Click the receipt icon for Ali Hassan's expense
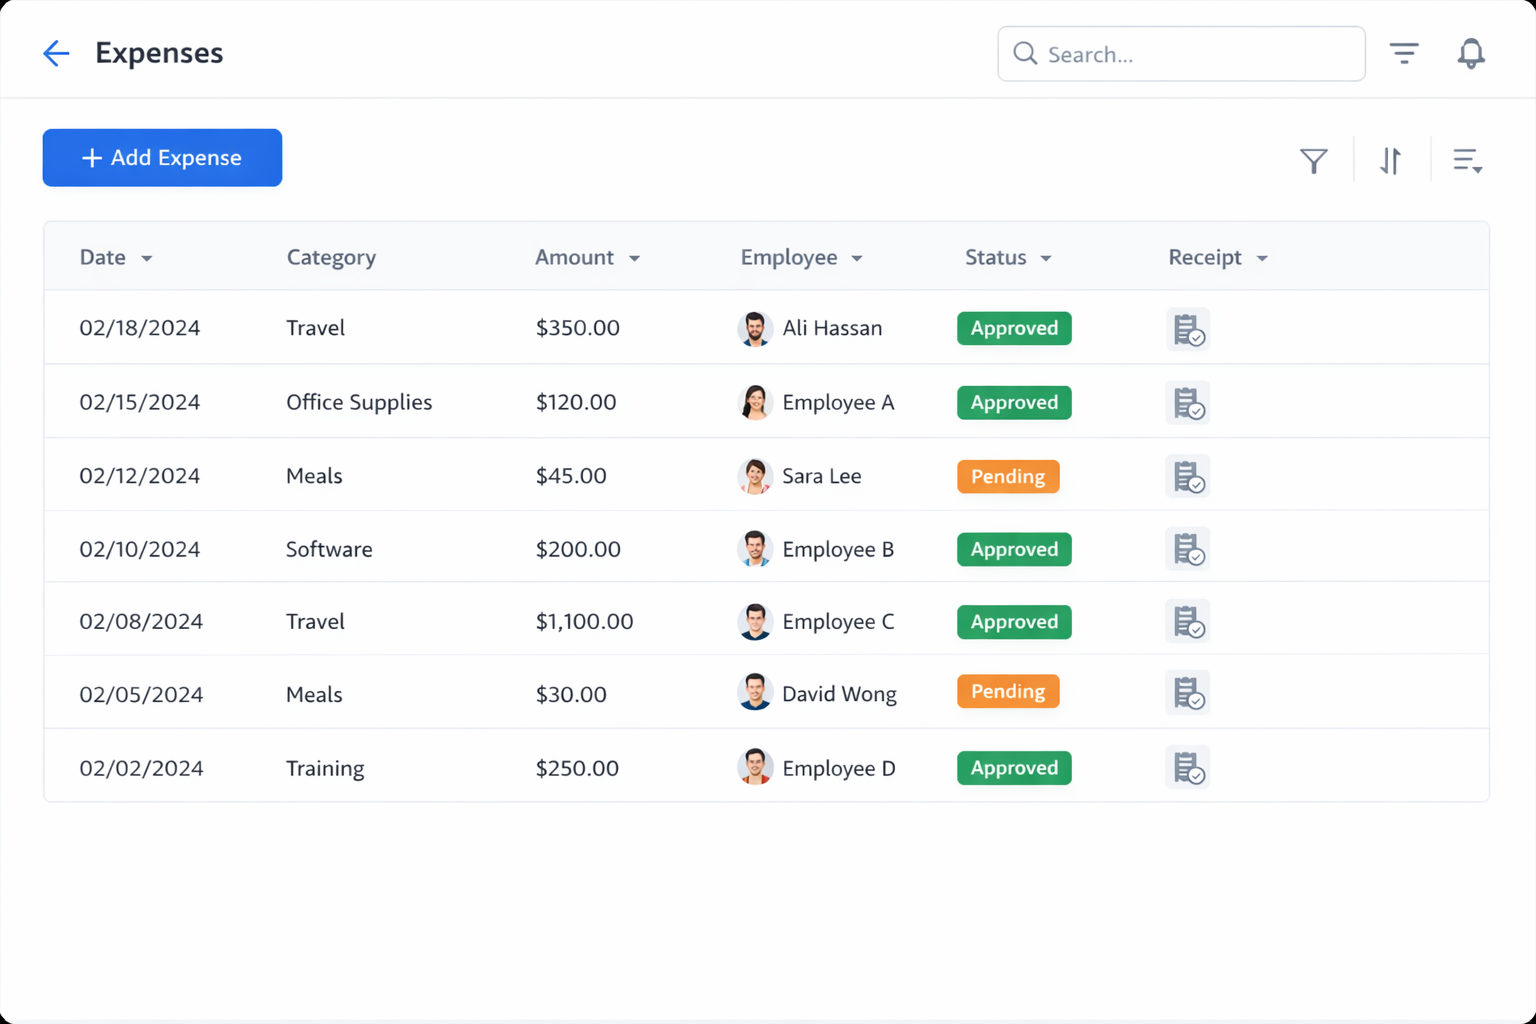Viewport: 1536px width, 1024px height. pos(1187,328)
